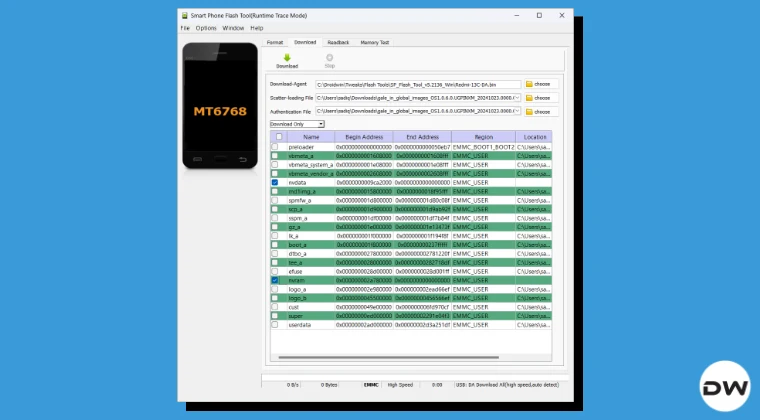Click the Smart Phone Flash Tool title icon
The image size is (760, 420).
[183, 16]
